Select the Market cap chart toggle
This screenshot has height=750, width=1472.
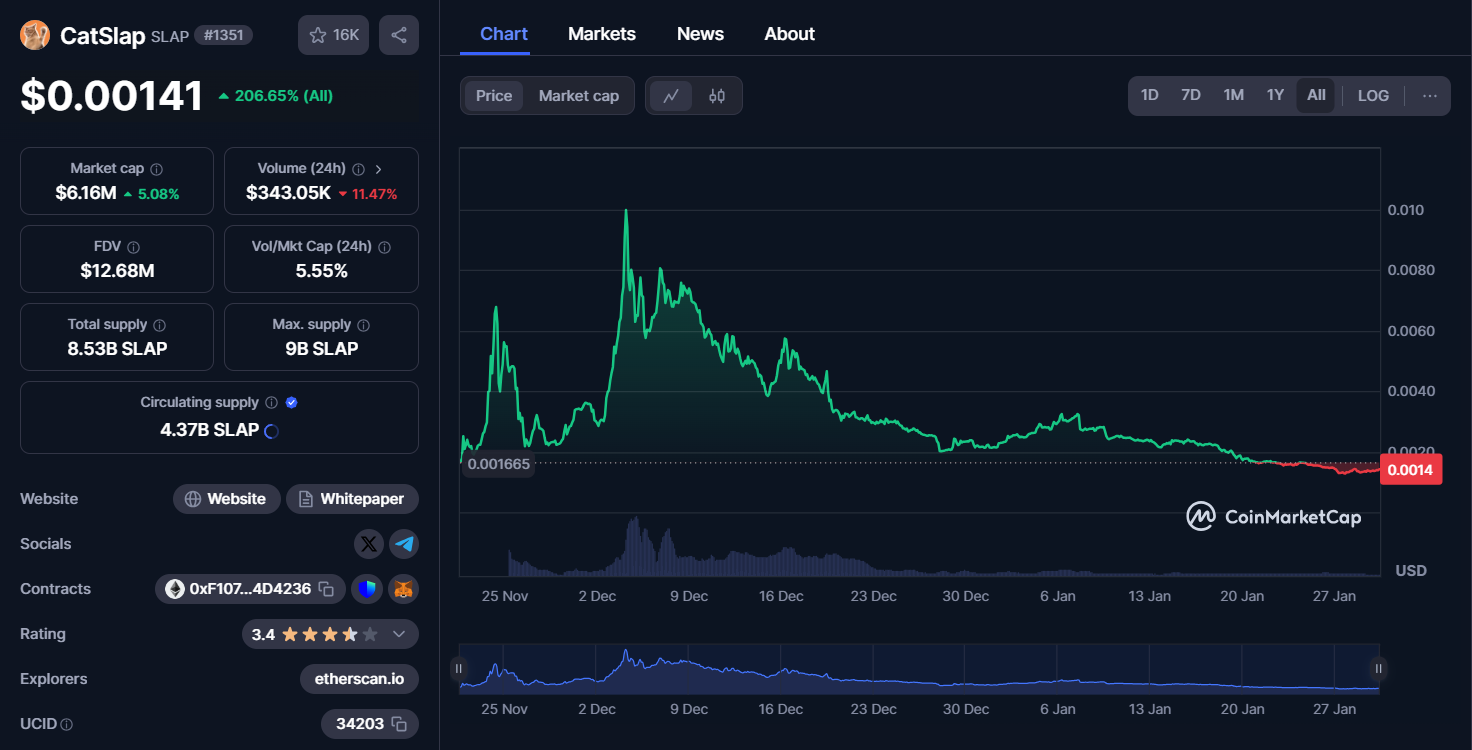579,96
